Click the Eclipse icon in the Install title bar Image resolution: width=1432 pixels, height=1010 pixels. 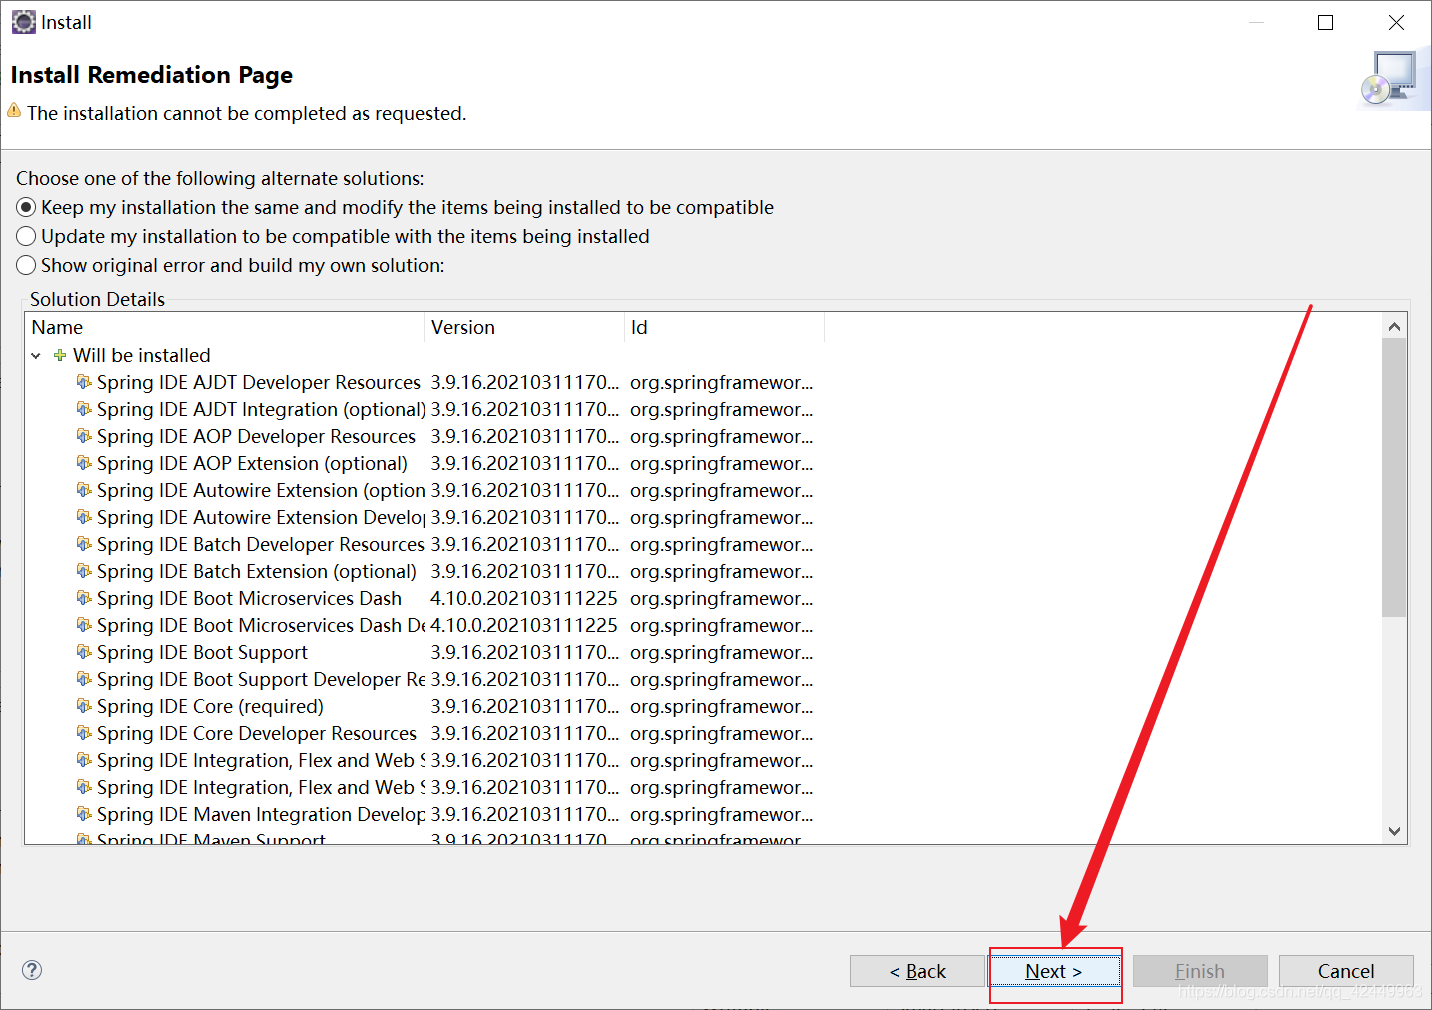pos(23,22)
